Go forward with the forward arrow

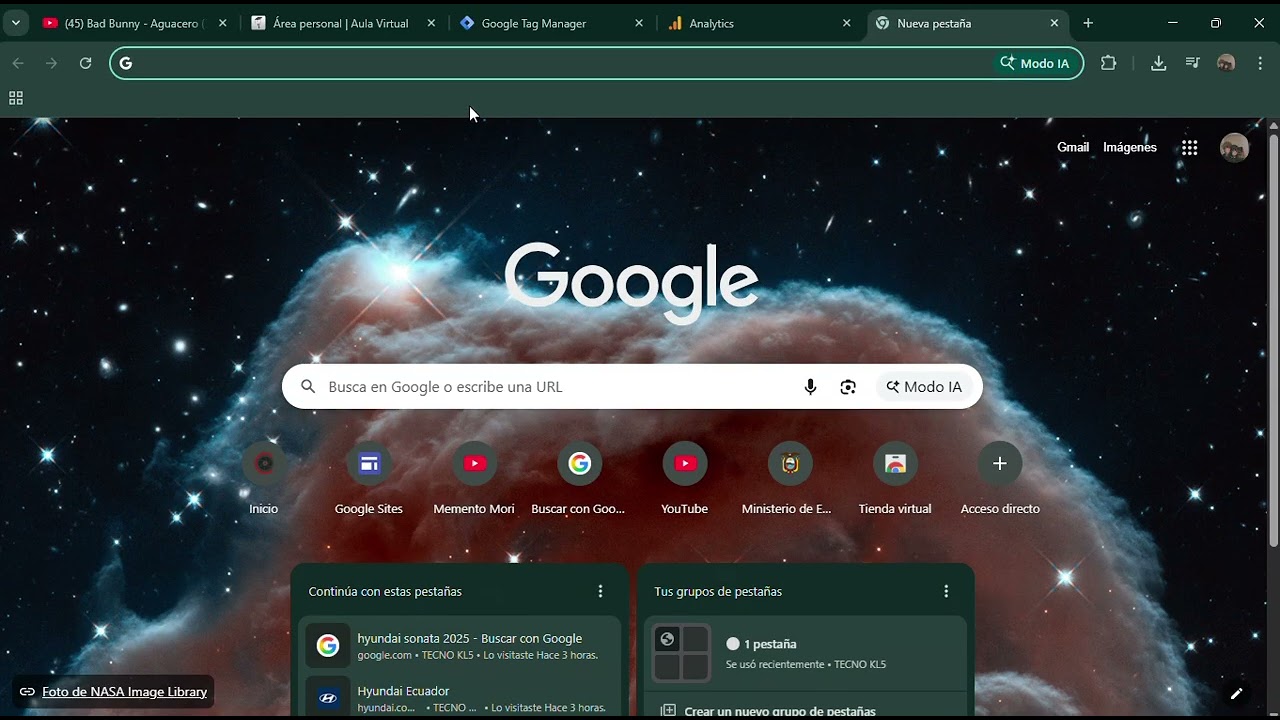(x=52, y=63)
